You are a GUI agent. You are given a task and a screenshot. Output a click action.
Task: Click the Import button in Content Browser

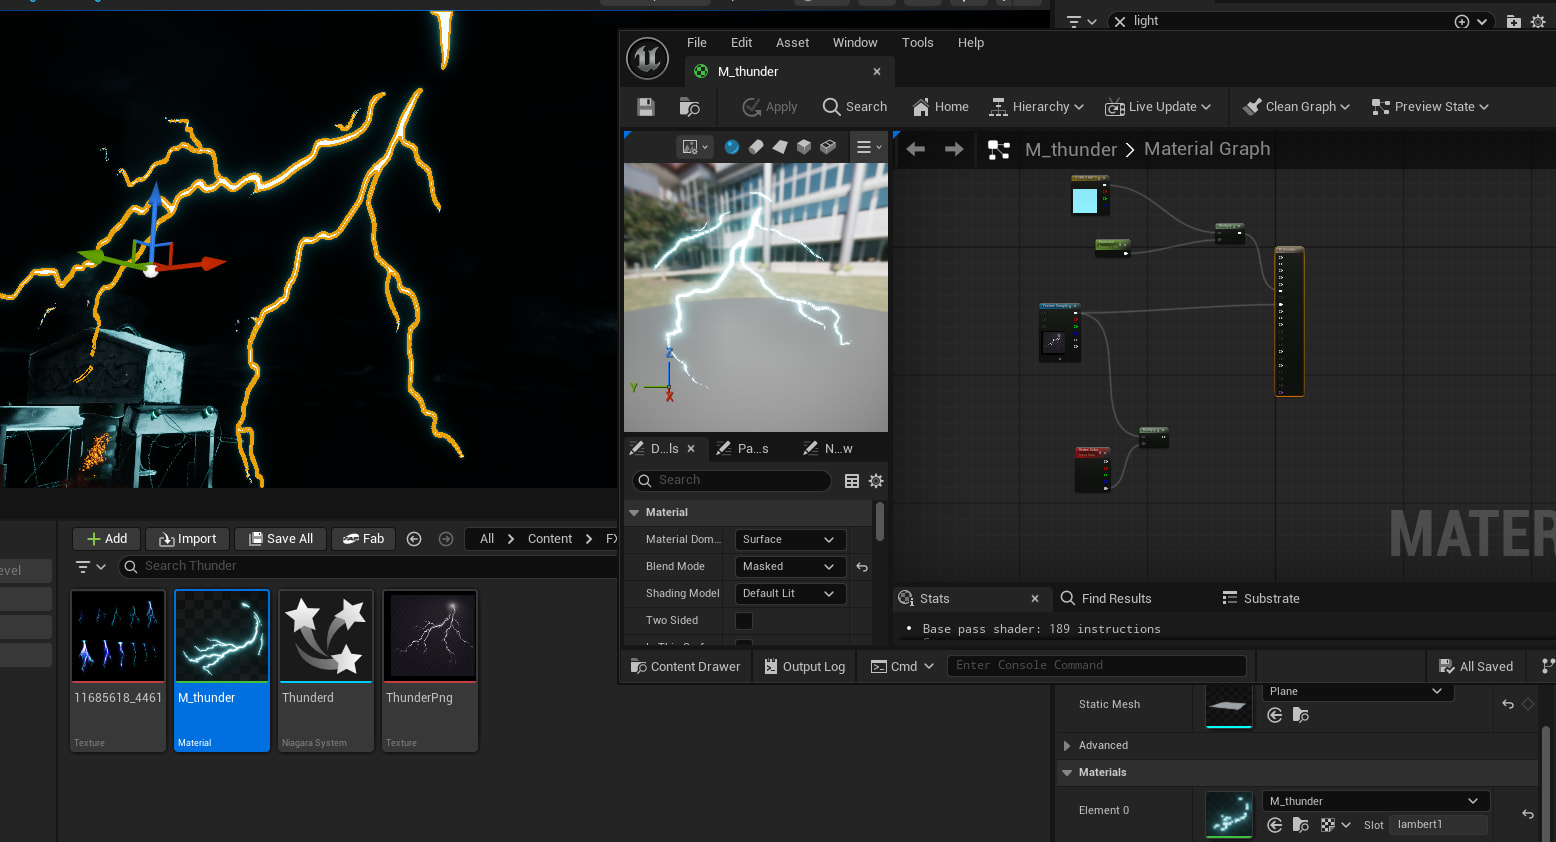click(x=188, y=539)
